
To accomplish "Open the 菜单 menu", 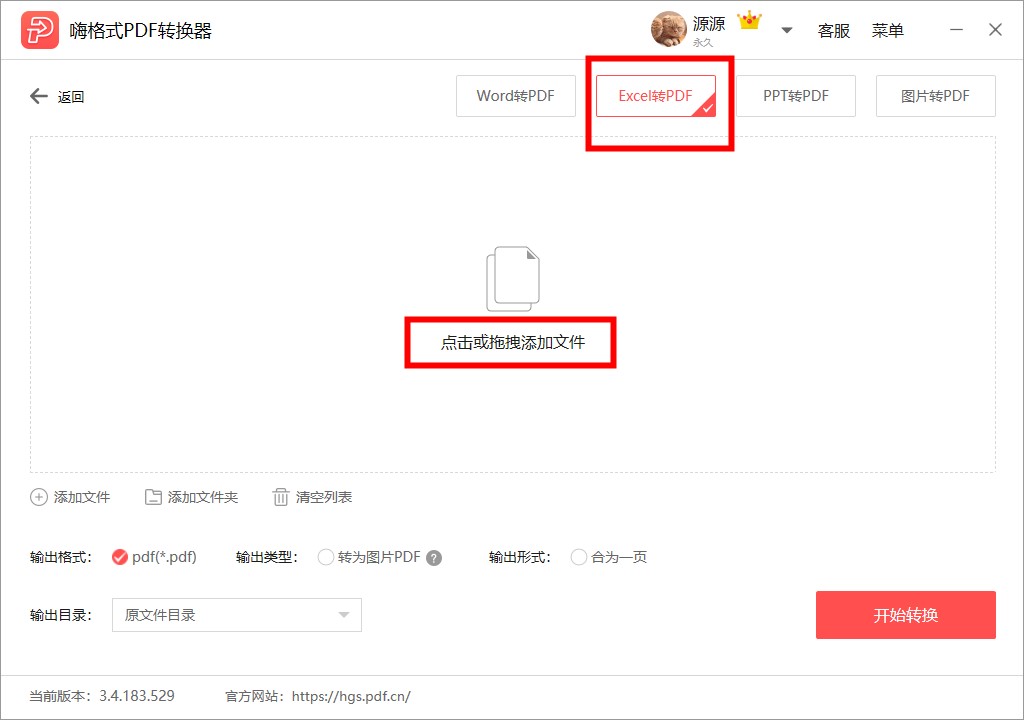I will pos(888,31).
